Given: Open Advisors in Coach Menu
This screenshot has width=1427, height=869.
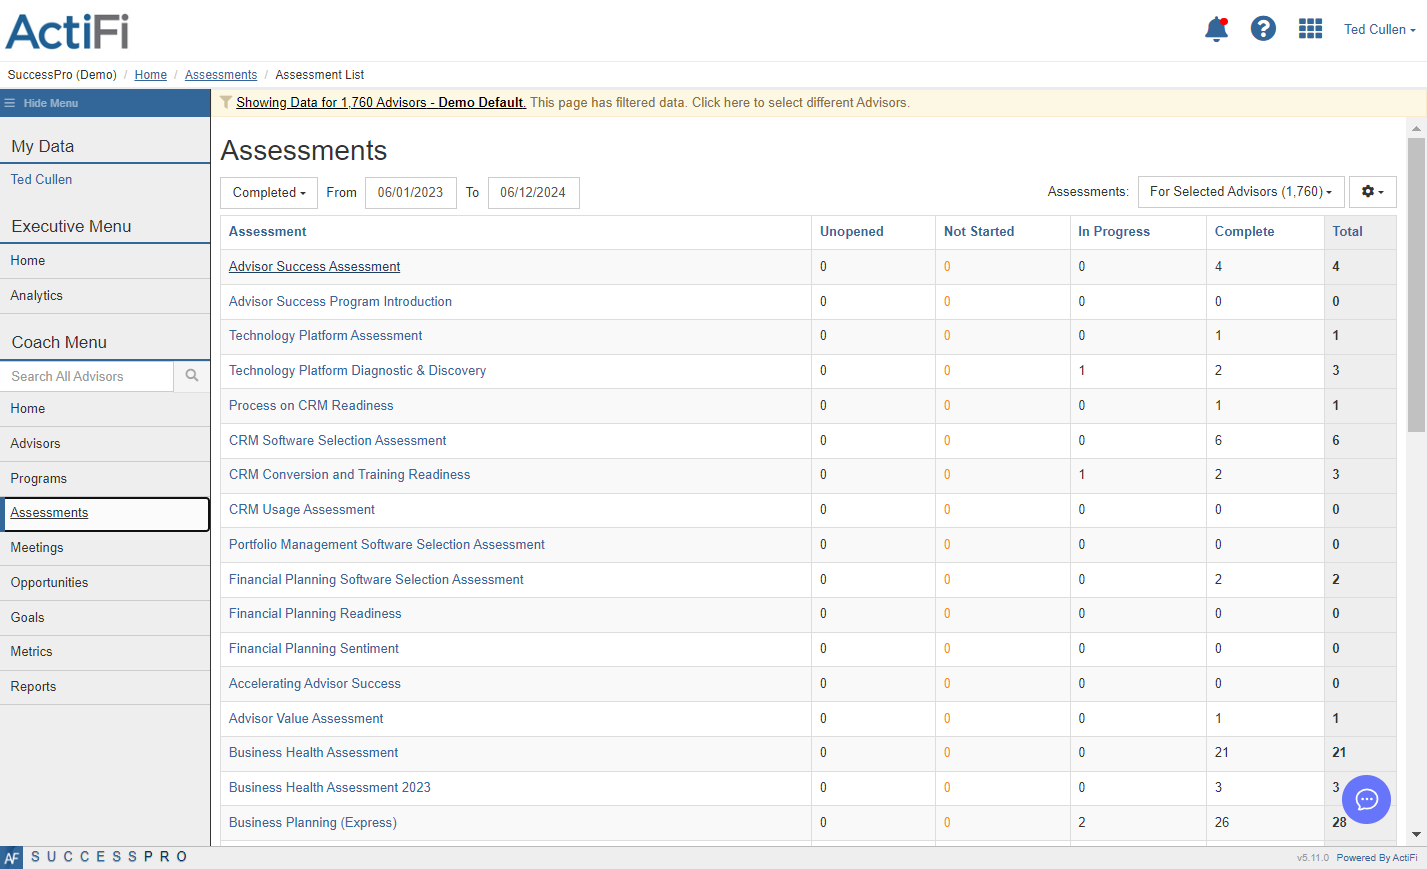Looking at the screenshot, I should 105,444.
